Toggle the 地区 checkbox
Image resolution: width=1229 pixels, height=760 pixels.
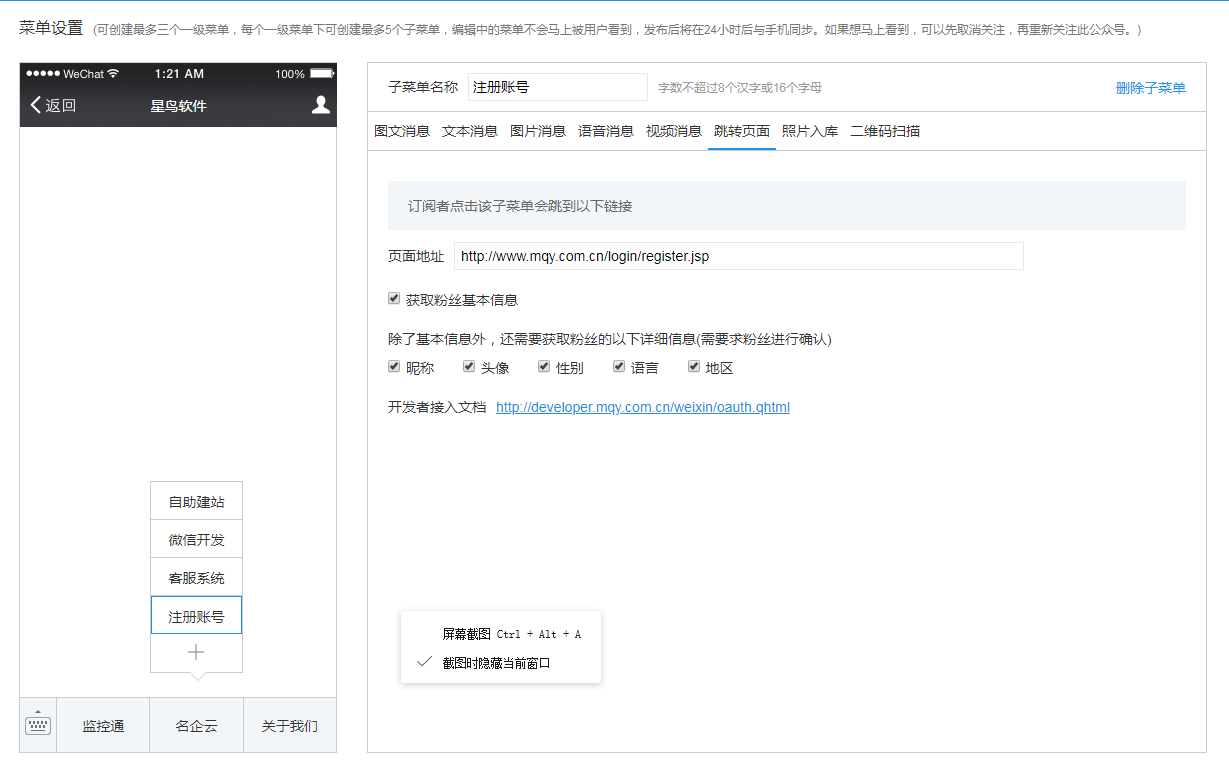(694, 367)
